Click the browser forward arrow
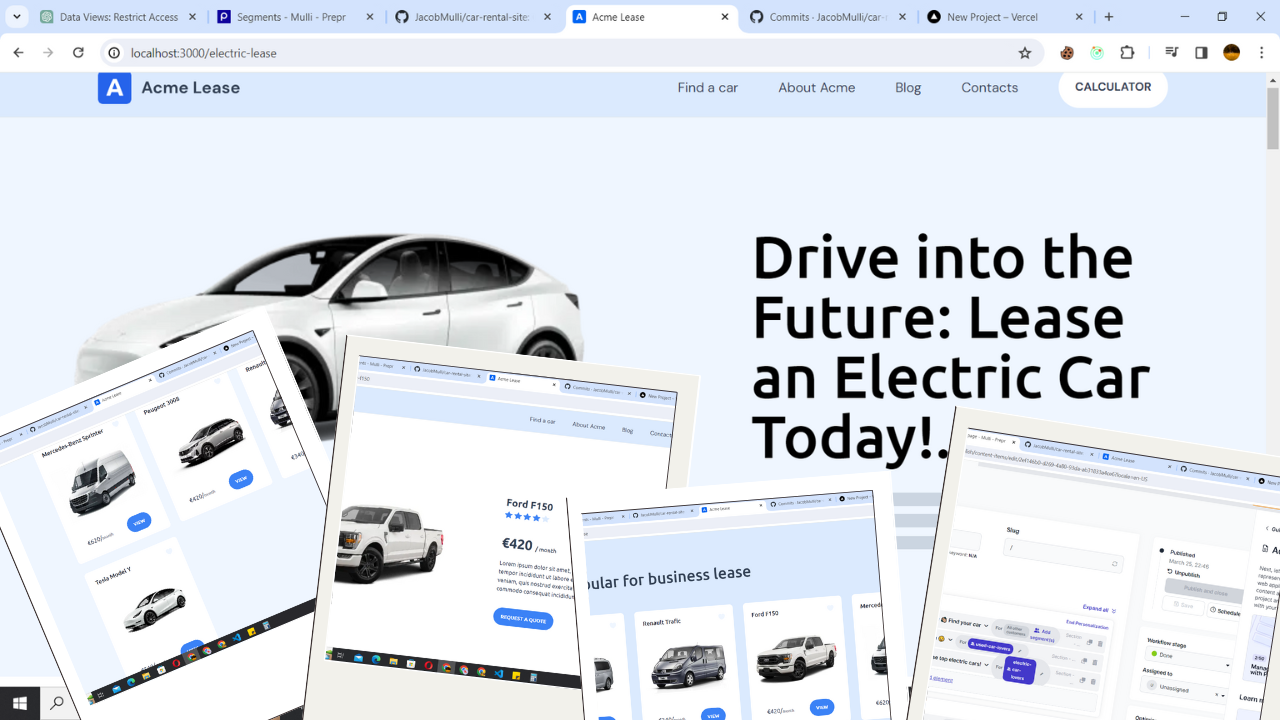Image resolution: width=1280 pixels, height=720 pixels. (x=48, y=53)
